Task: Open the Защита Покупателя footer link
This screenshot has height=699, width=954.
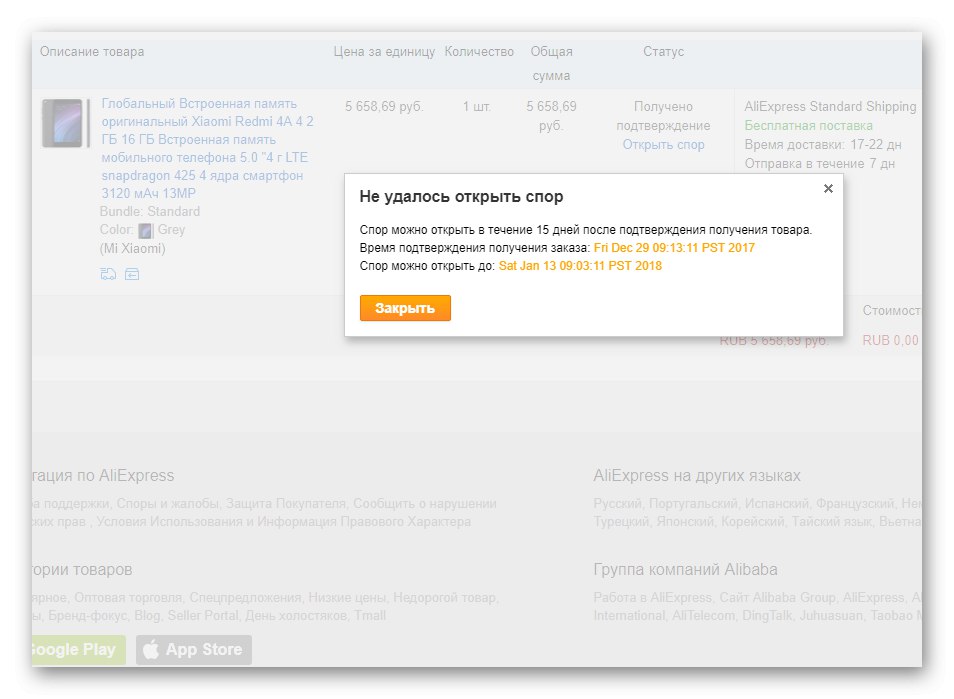Action: pos(285,504)
